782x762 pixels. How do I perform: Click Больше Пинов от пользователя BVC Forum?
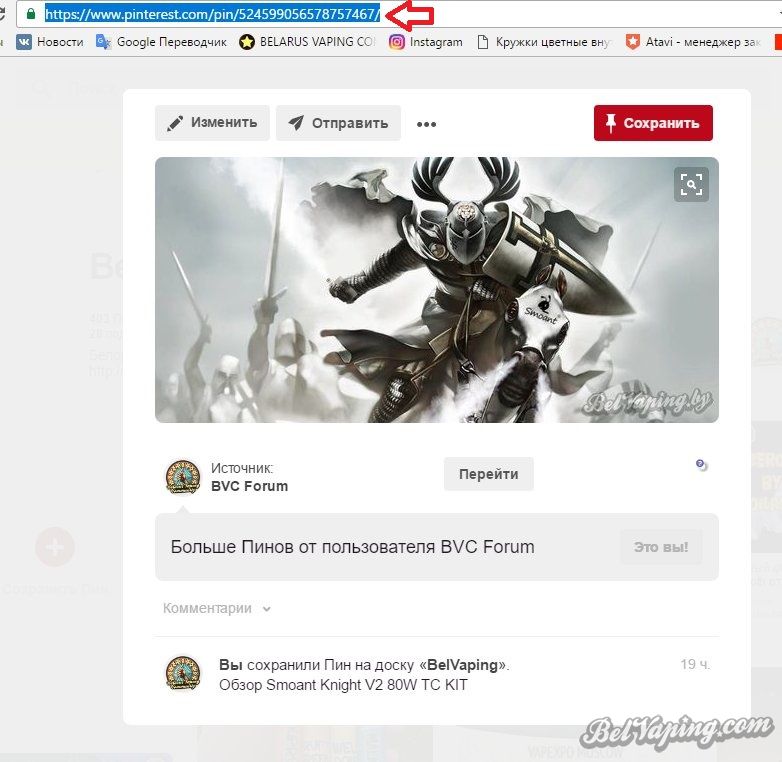tap(352, 547)
